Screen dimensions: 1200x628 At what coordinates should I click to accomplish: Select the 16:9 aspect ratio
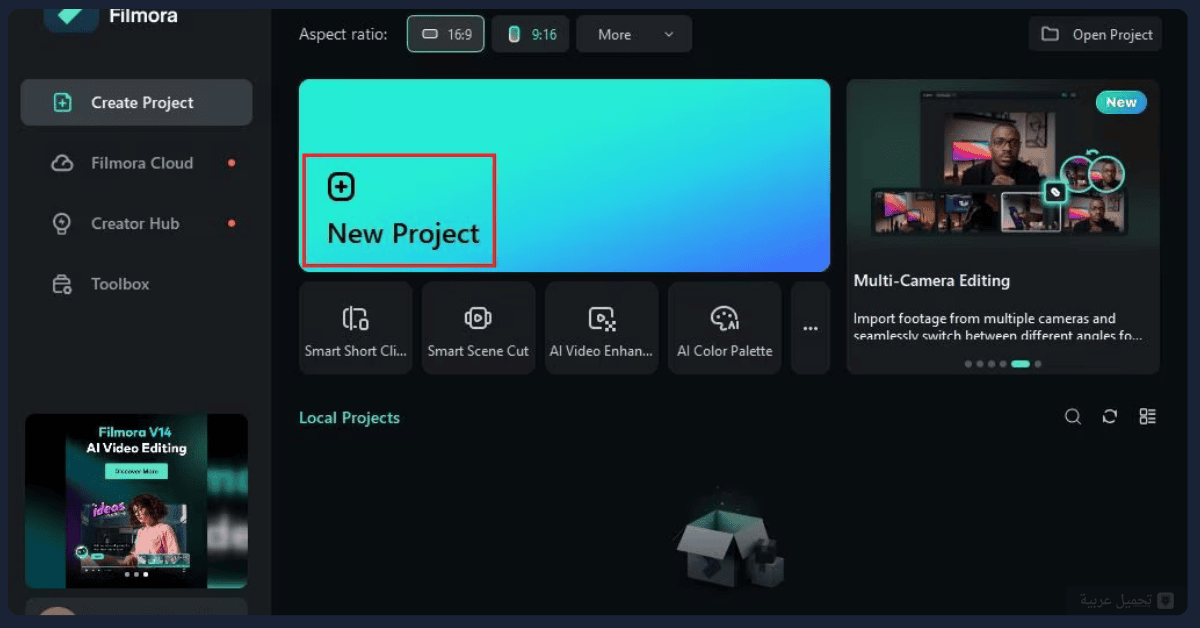(x=446, y=34)
